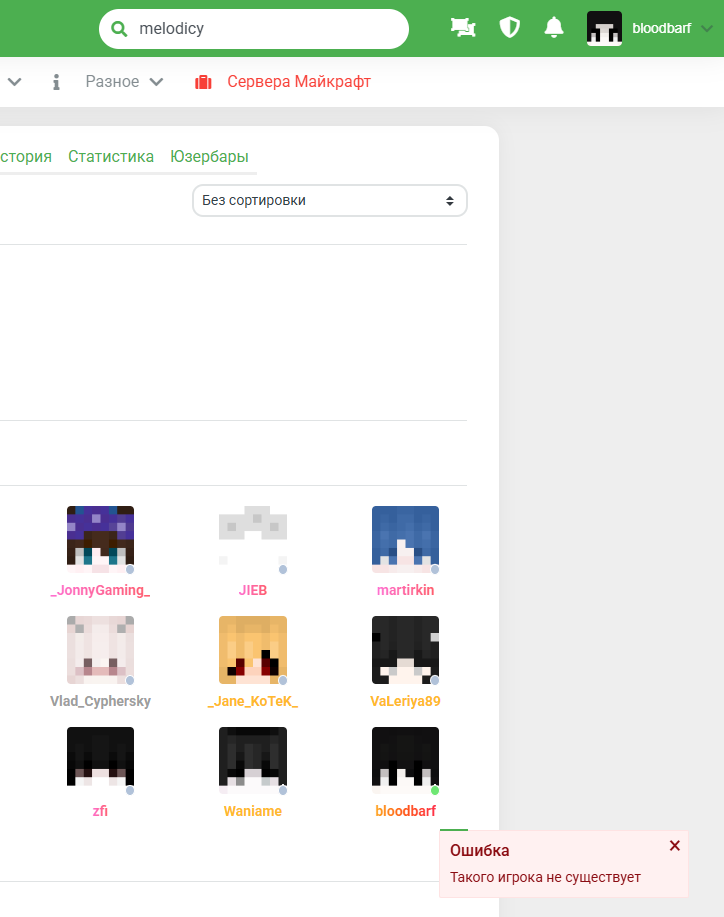Image resolution: width=724 pixels, height=917 pixels.
Task: Close the Ошибка error notification
Action: pos(674,846)
